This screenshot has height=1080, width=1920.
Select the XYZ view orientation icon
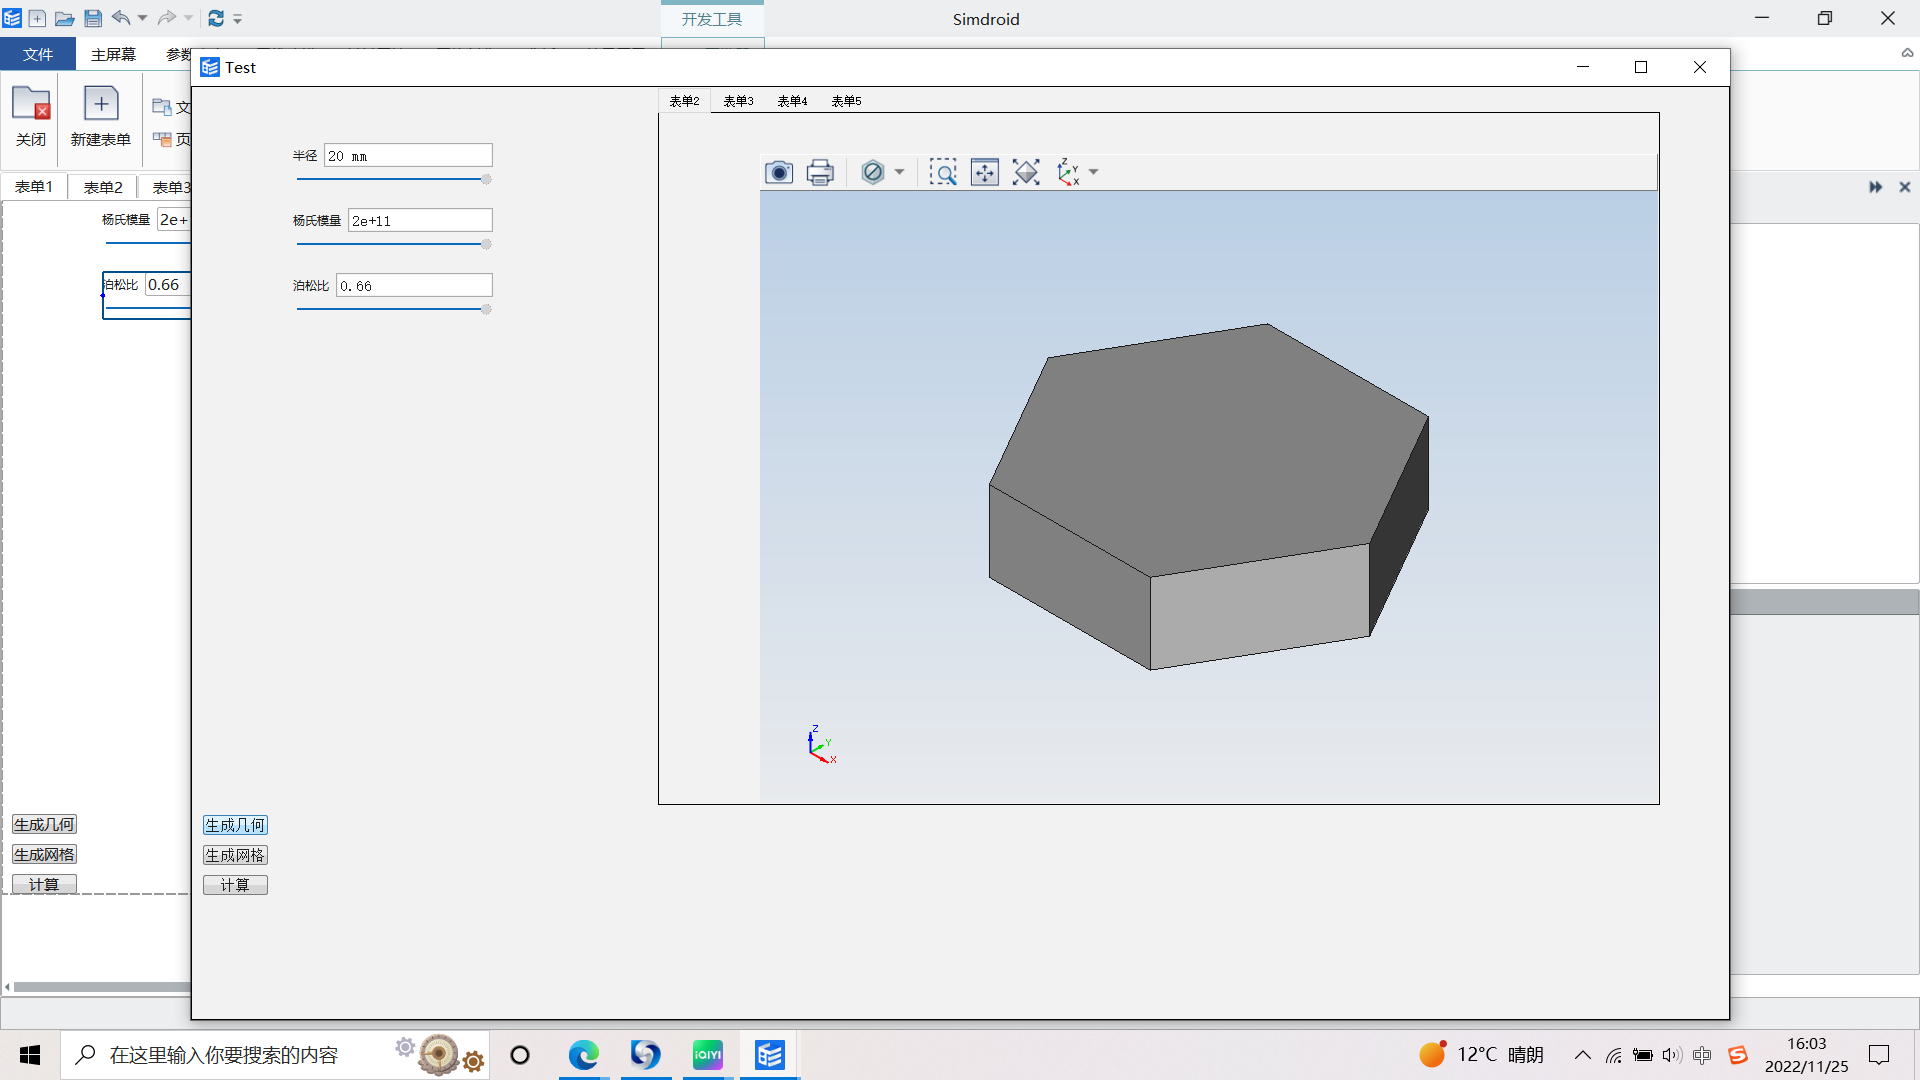coord(1068,172)
